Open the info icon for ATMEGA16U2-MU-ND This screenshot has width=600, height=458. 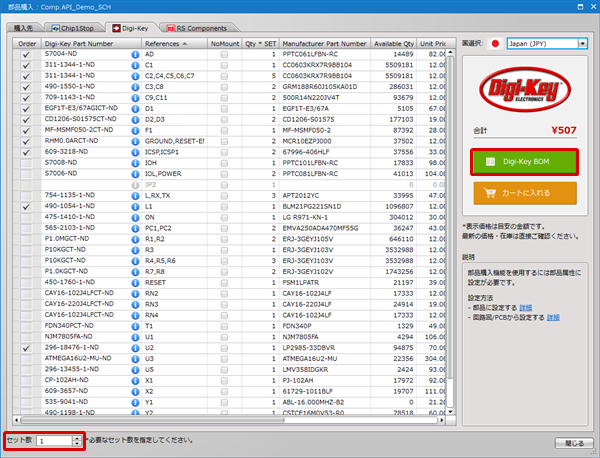(135, 359)
